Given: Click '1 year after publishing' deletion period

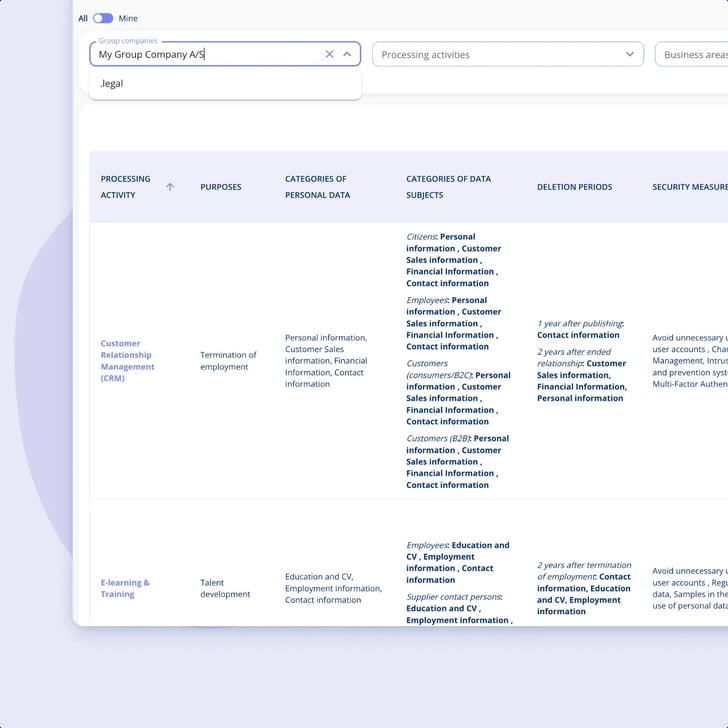Looking at the screenshot, I should pos(580,329).
